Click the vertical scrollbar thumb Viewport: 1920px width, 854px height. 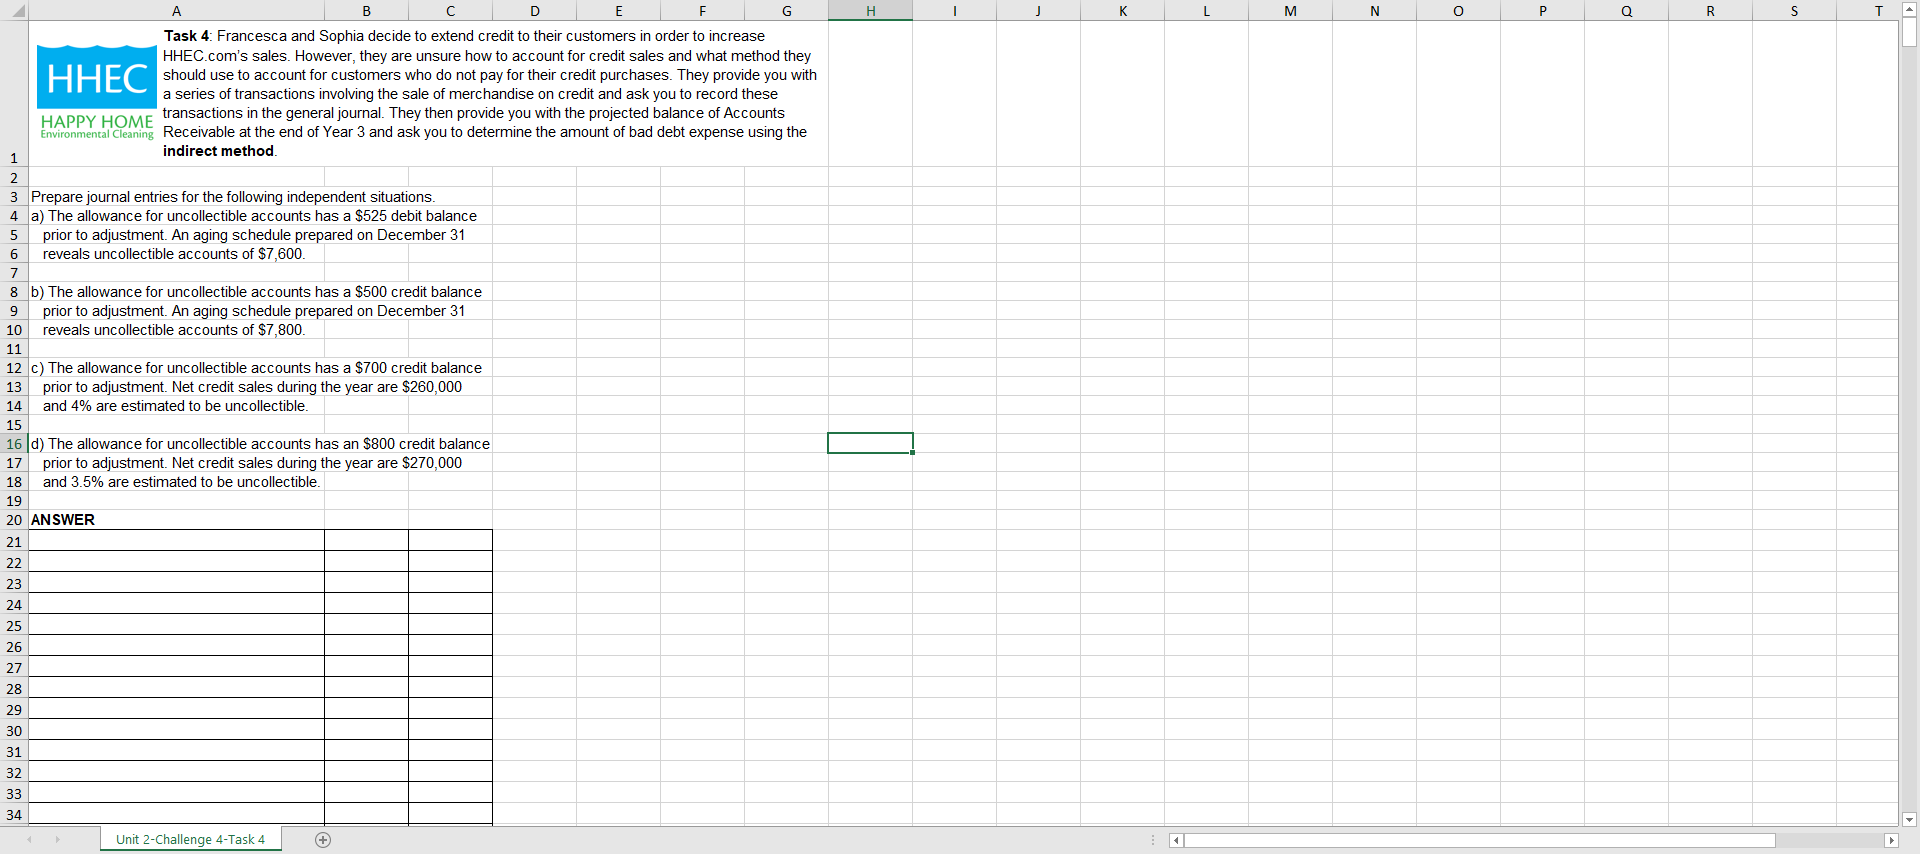coord(1909,33)
